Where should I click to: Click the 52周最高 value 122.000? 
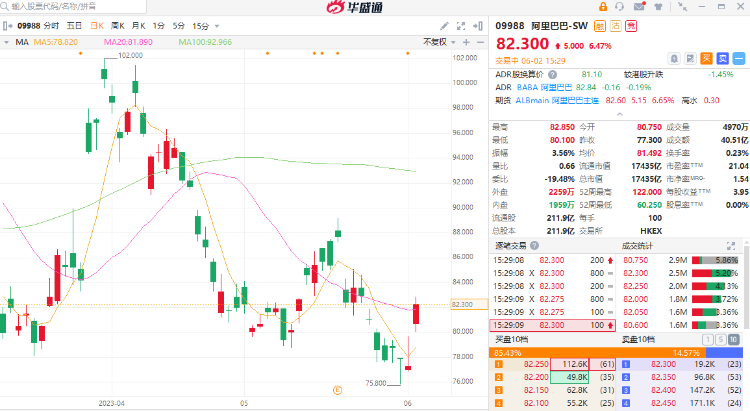click(647, 192)
